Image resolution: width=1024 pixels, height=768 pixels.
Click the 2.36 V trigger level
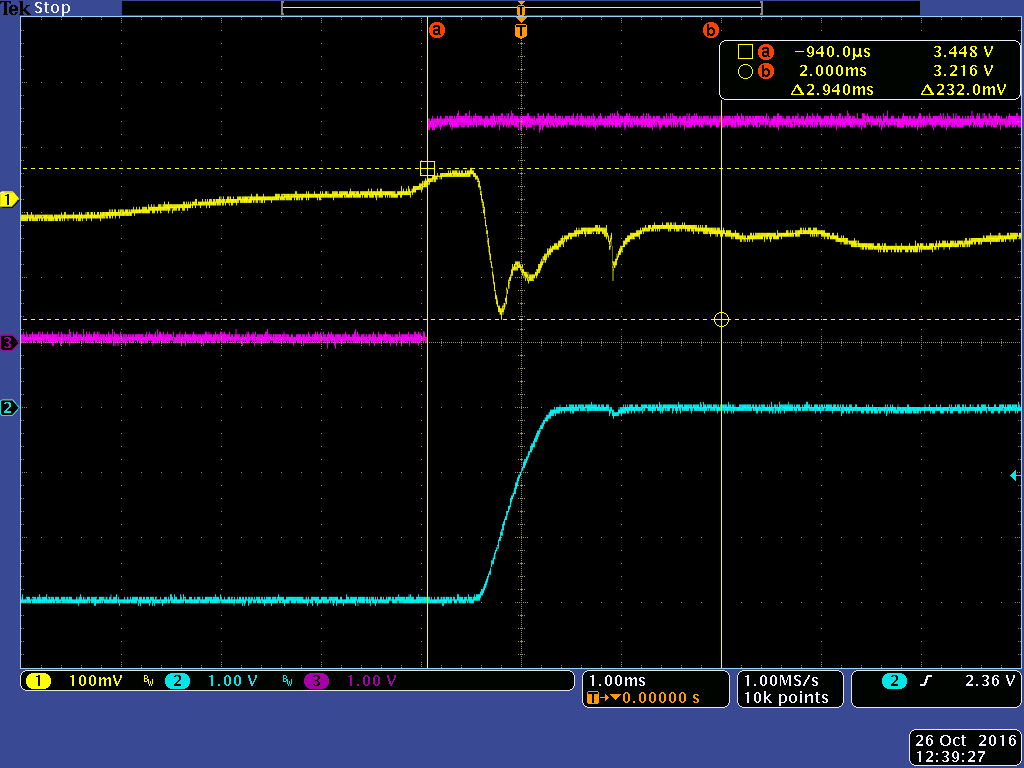[990, 681]
